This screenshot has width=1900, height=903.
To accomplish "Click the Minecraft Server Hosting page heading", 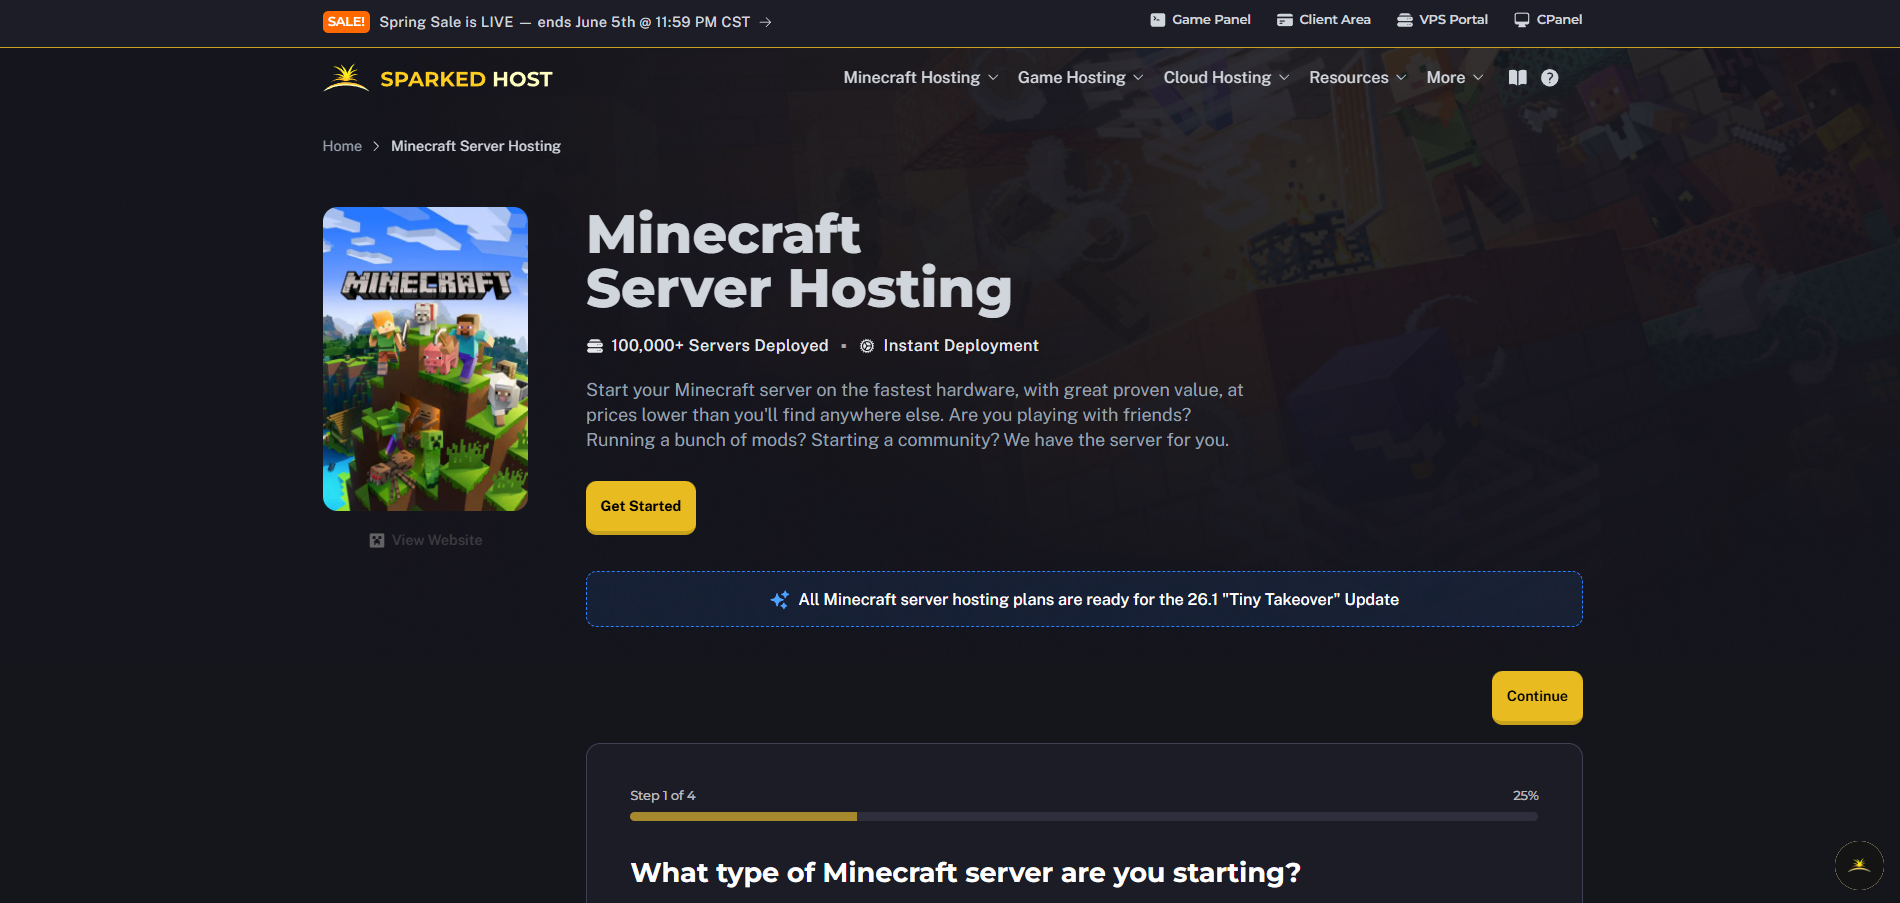I will pos(799,261).
